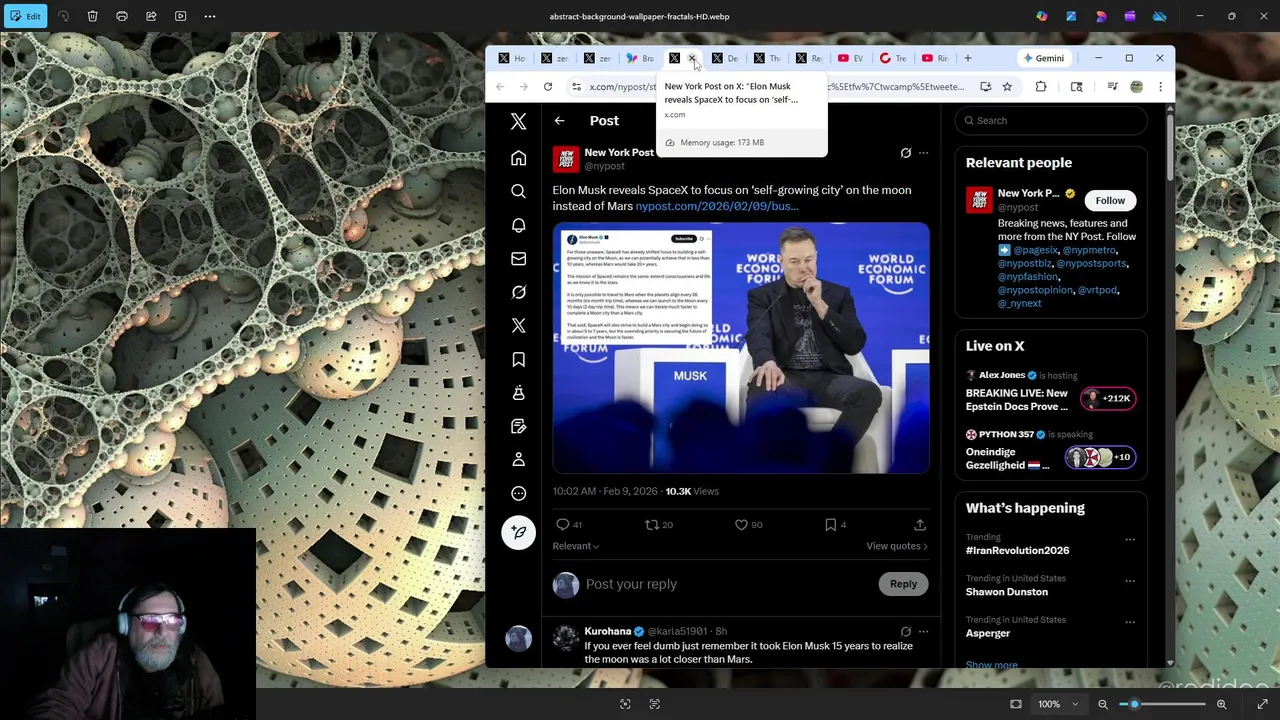Share the post via upload icon
Image resolution: width=1280 pixels, height=720 pixels.
(x=919, y=524)
